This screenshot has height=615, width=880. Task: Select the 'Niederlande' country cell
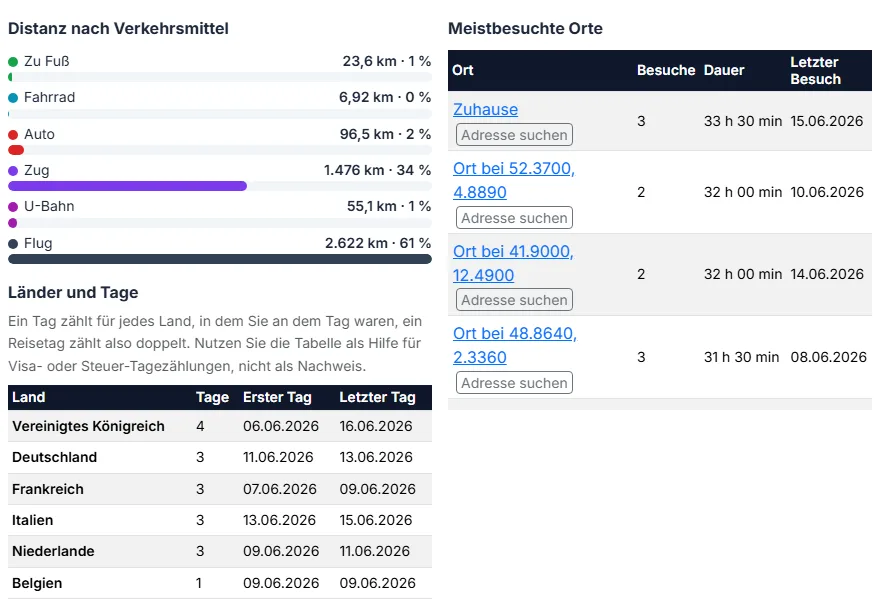pos(53,551)
